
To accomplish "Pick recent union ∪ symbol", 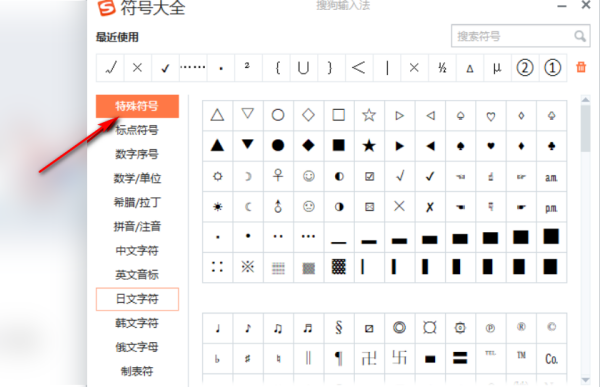I will pyautogui.click(x=303, y=68).
